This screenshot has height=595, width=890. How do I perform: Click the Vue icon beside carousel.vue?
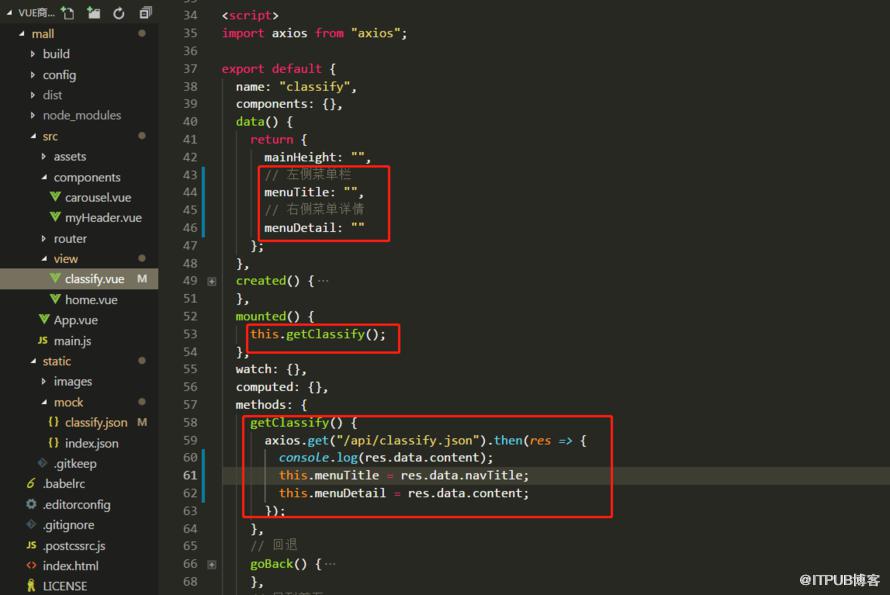click(x=55, y=197)
